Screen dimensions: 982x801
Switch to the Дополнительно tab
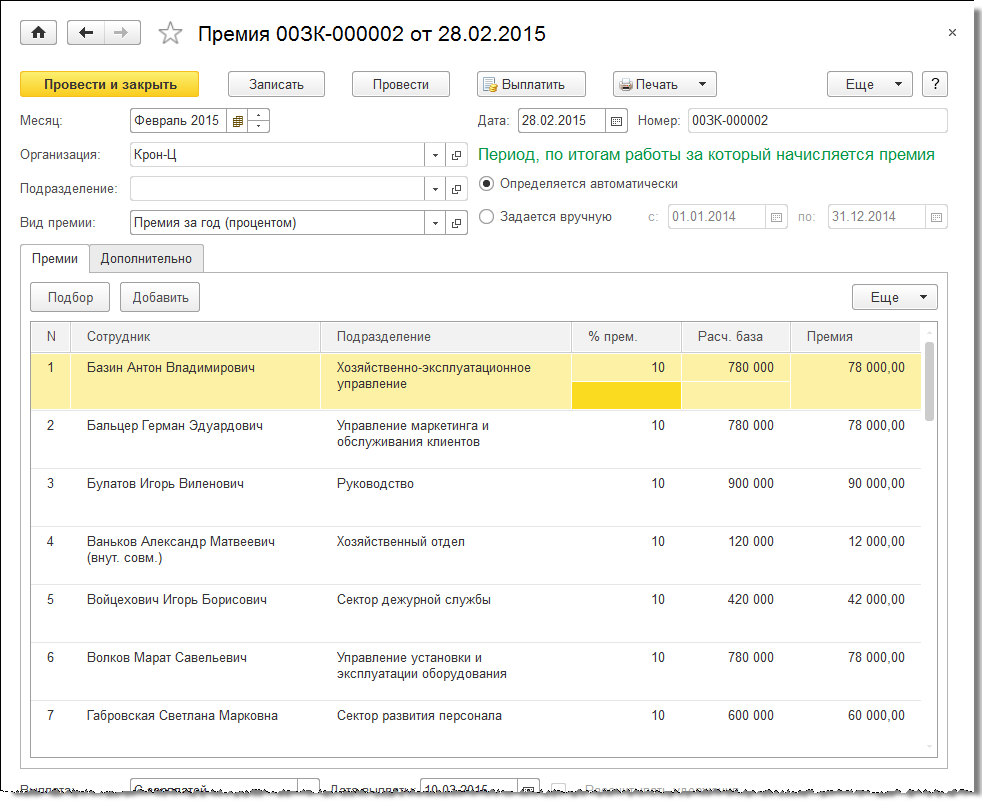146,258
